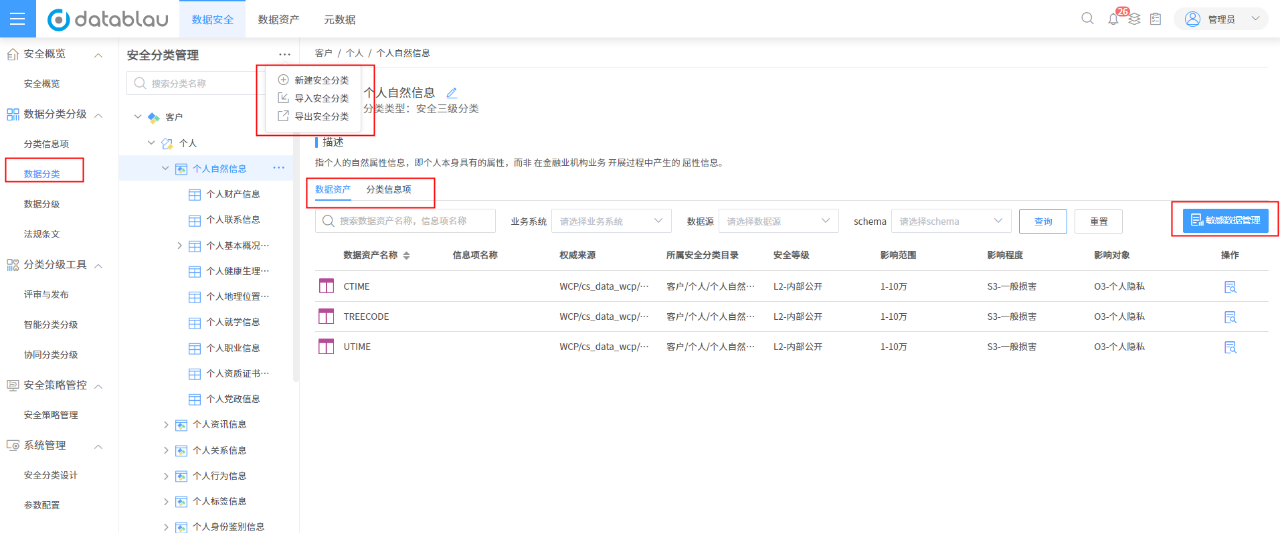Choose 导入安全分类 from the popup menu
1280x533 pixels.
point(313,98)
